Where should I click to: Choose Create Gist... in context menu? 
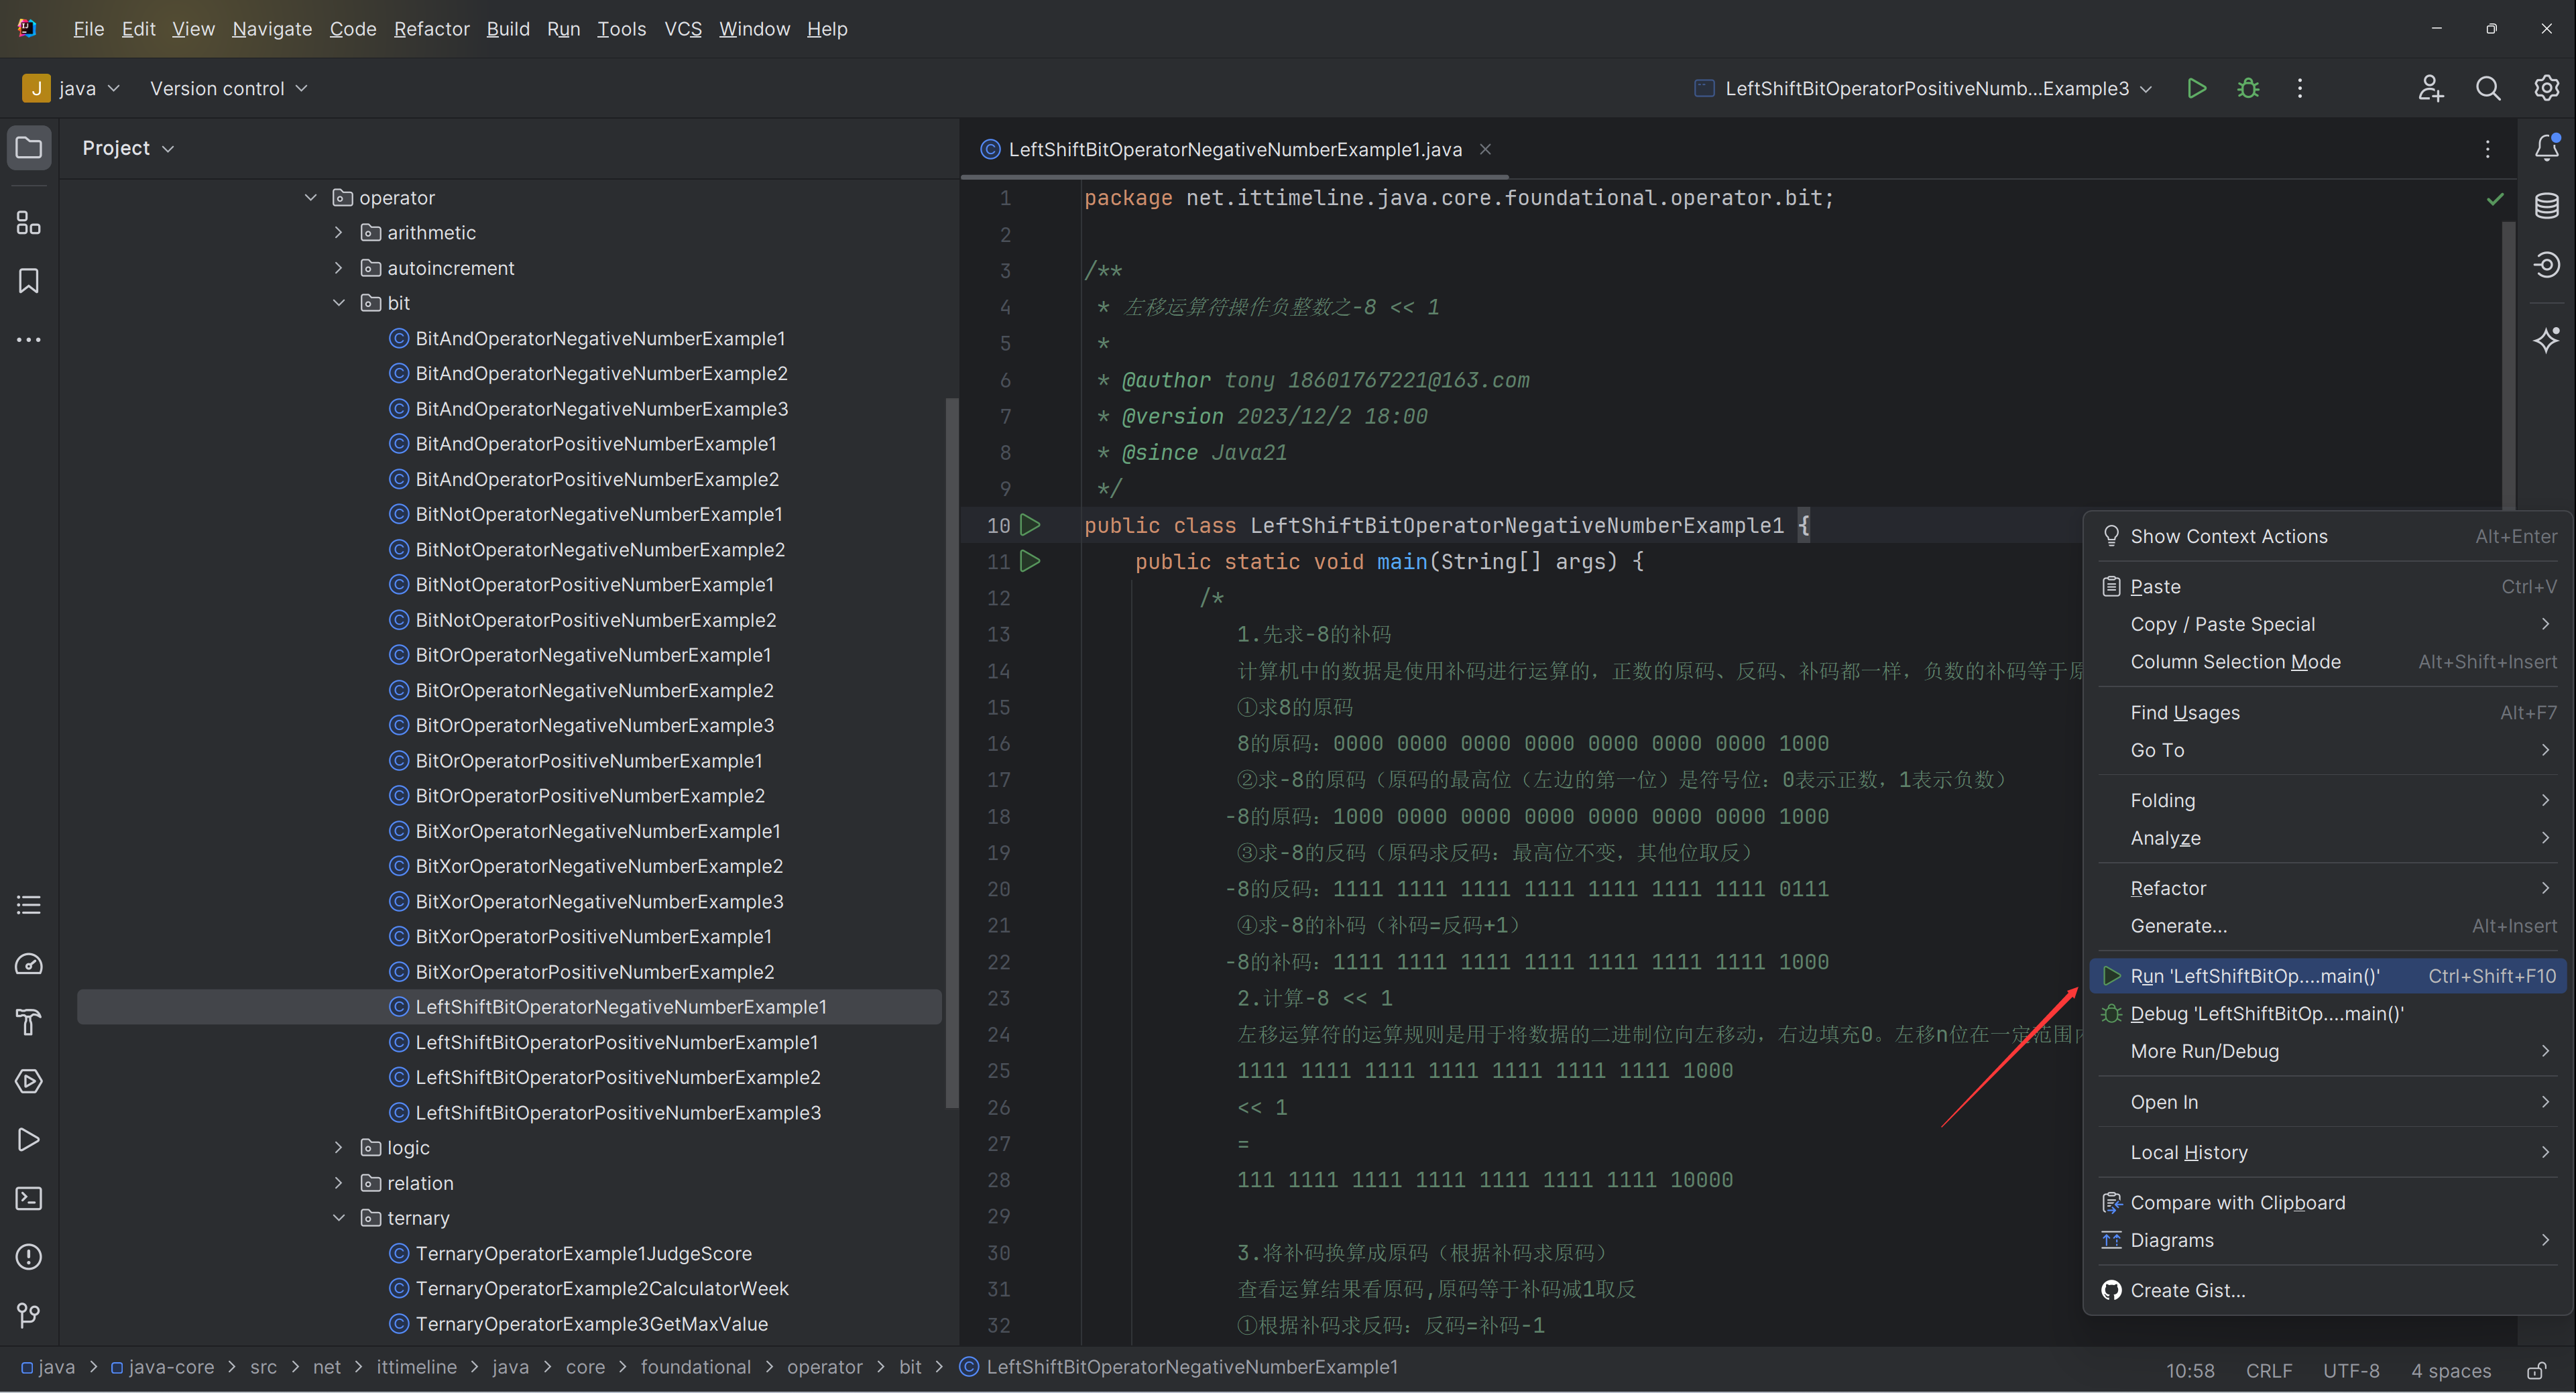pos(2329,1291)
